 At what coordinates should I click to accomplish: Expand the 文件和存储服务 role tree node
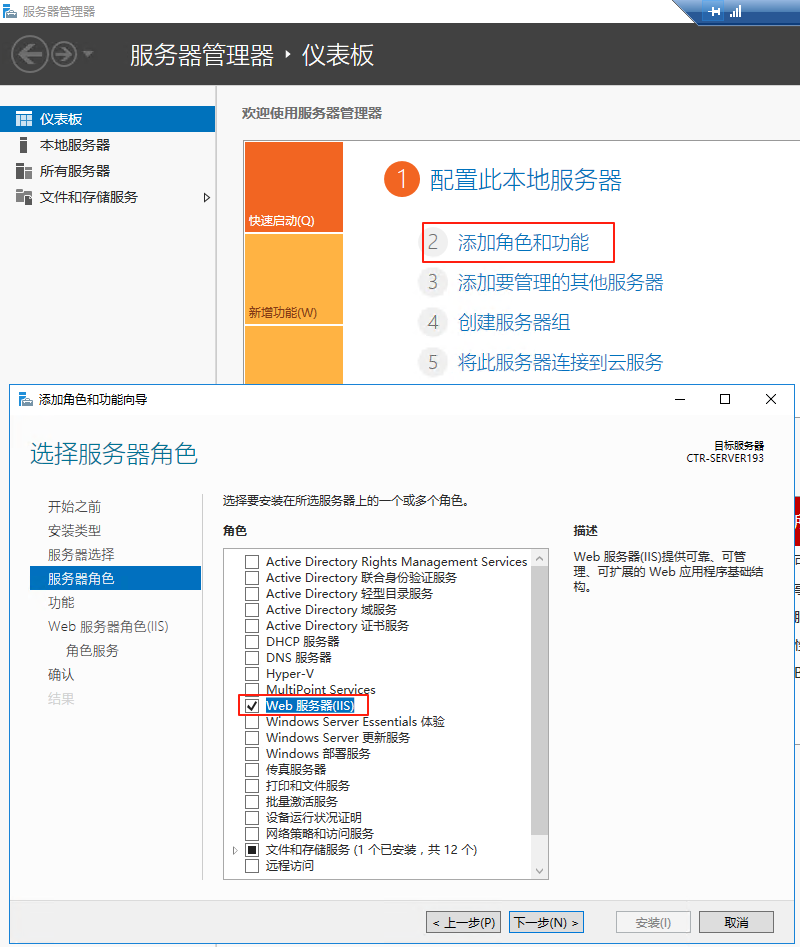click(x=235, y=850)
